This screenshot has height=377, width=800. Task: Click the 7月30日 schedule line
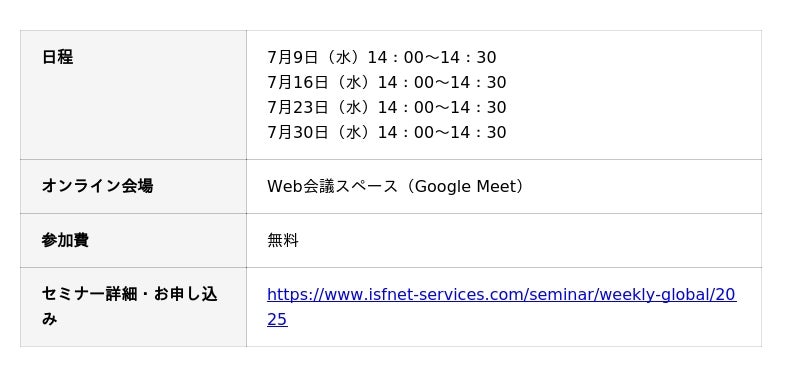click(386, 132)
